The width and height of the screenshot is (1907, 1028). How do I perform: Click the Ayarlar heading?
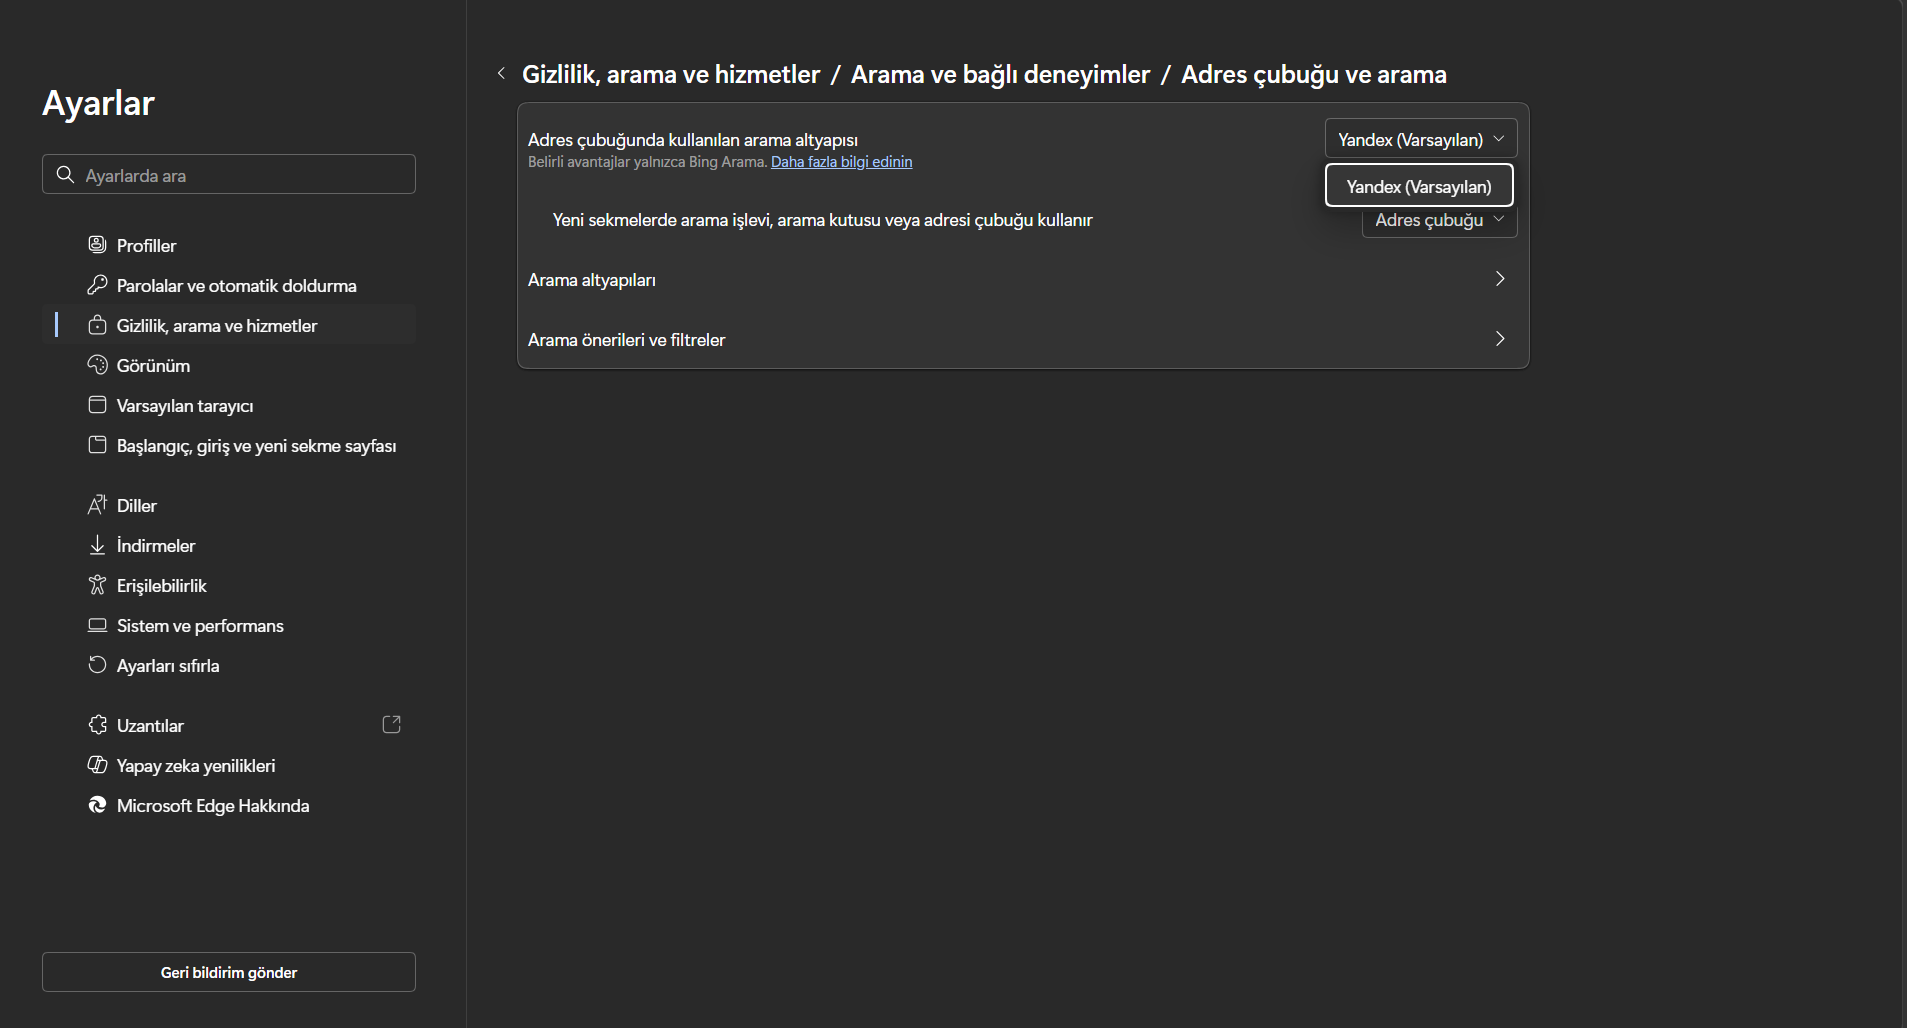click(x=98, y=104)
